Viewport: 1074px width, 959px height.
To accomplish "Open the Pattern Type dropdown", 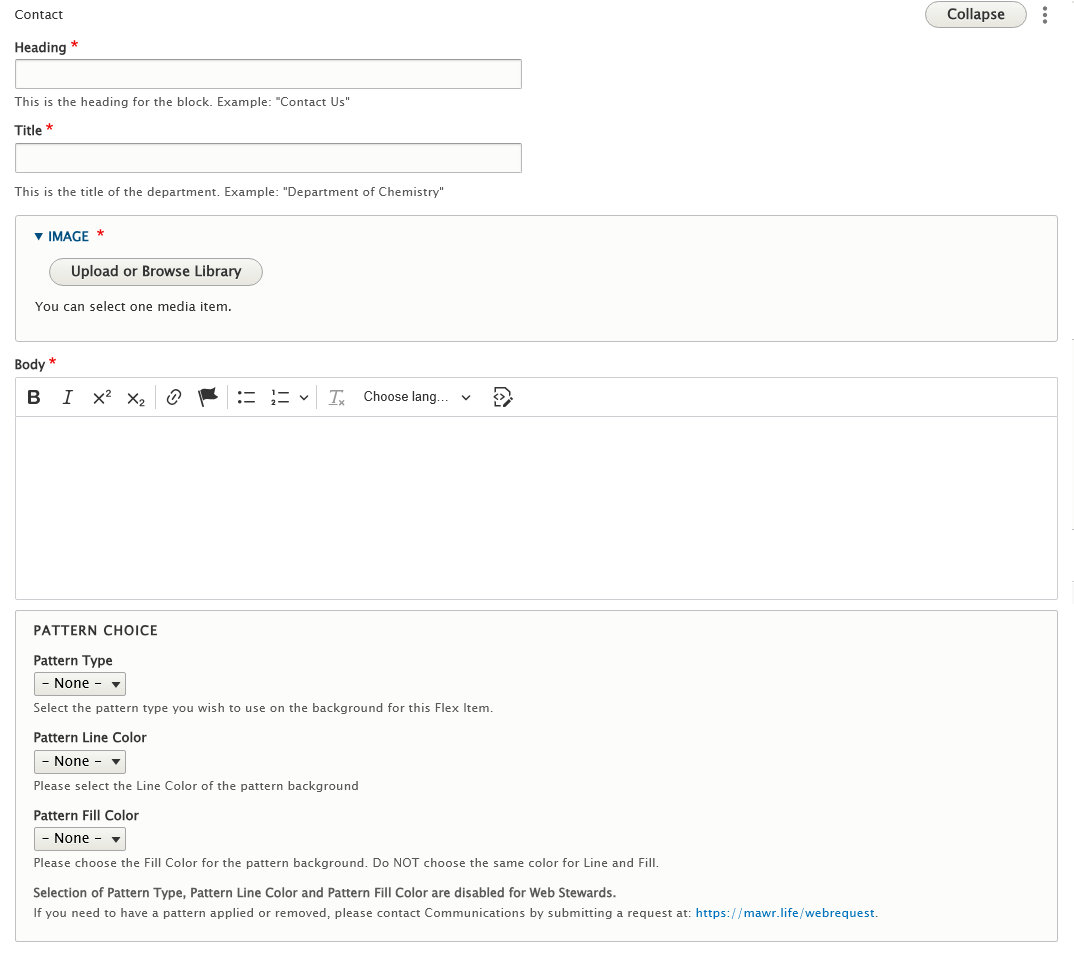I will (79, 683).
